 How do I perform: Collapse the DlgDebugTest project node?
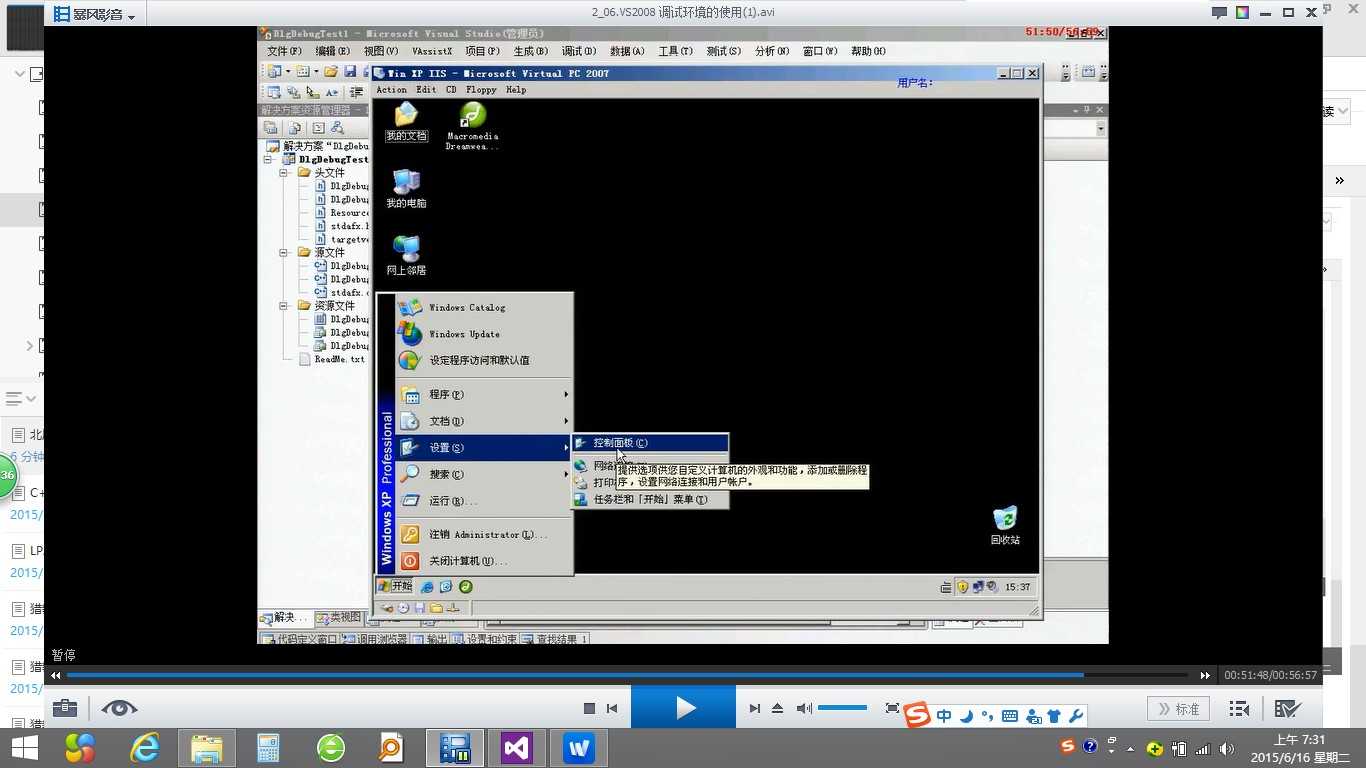click(x=269, y=159)
